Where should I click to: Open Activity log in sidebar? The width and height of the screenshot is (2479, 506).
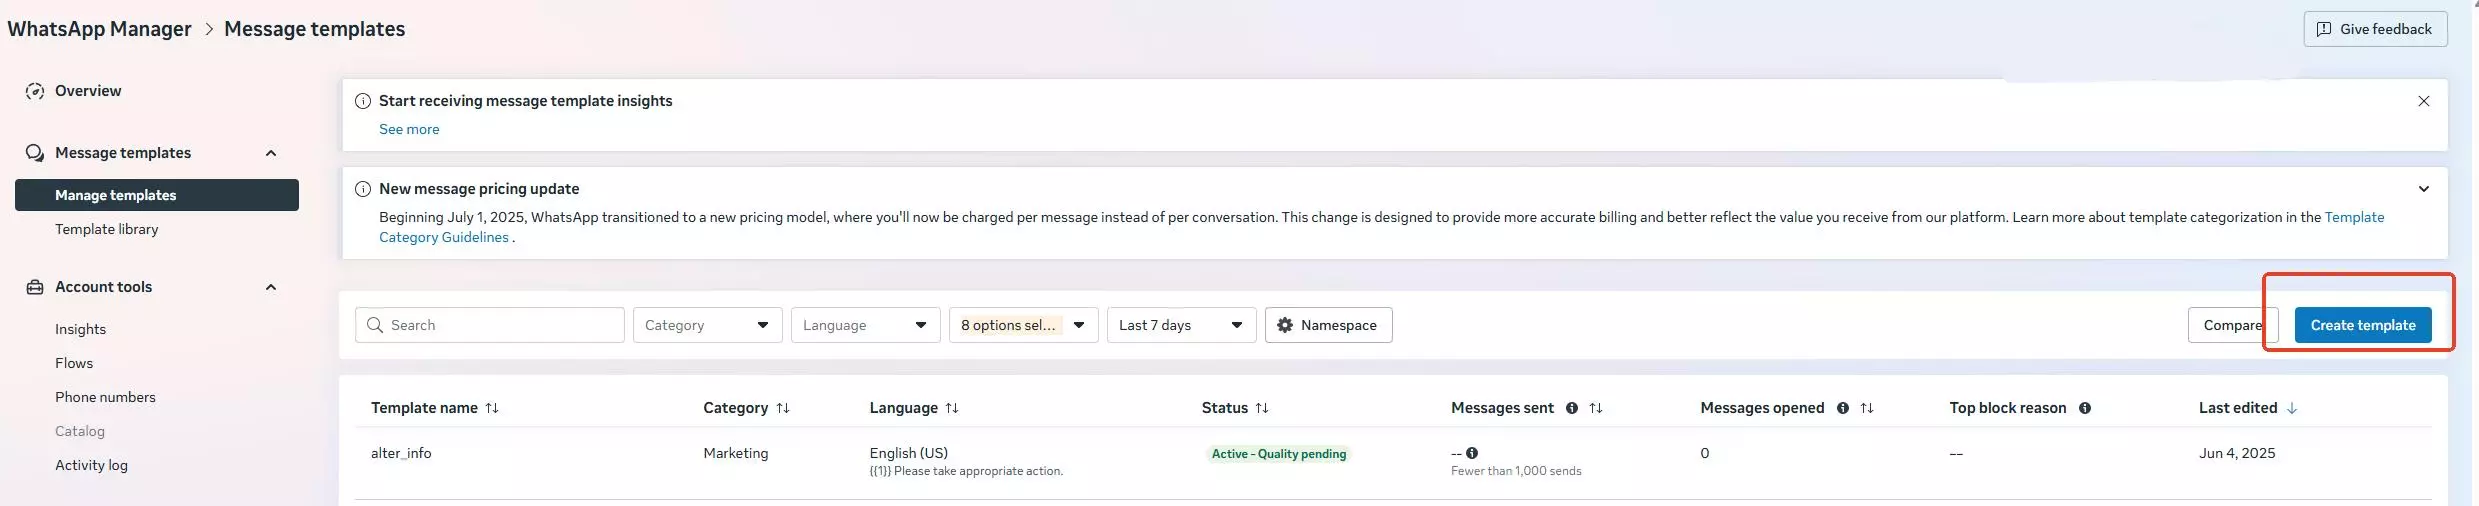click(91, 465)
